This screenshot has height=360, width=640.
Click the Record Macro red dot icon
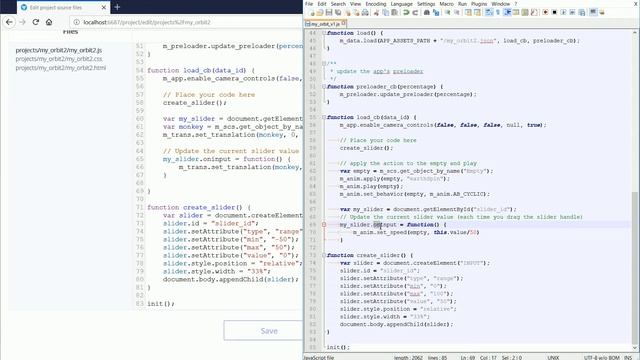coord(545,13)
